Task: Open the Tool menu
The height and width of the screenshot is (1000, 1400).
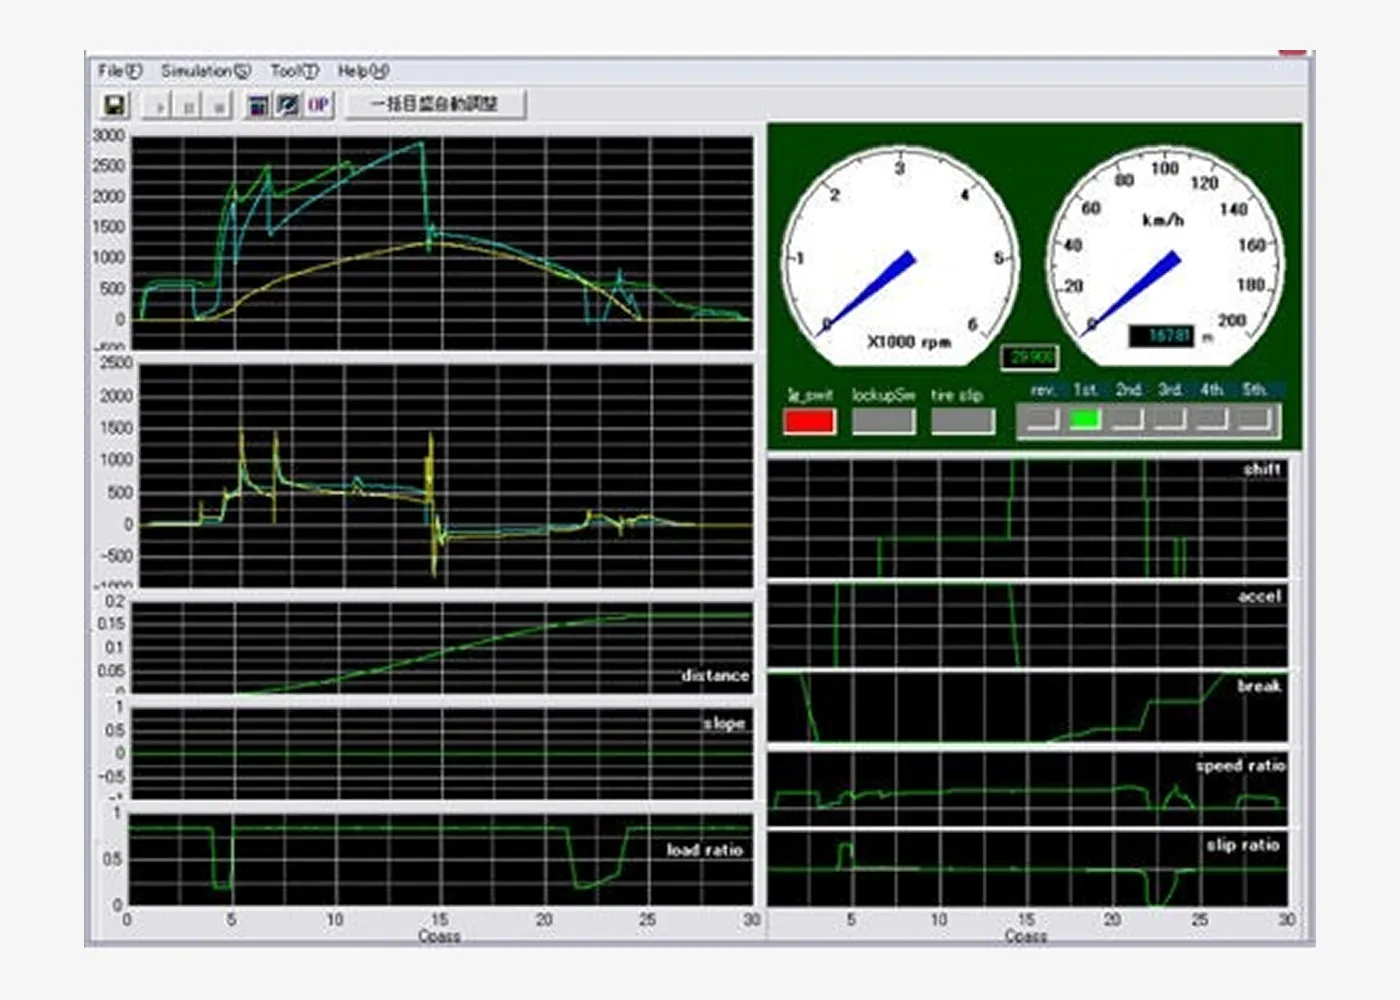Action: click(x=294, y=71)
